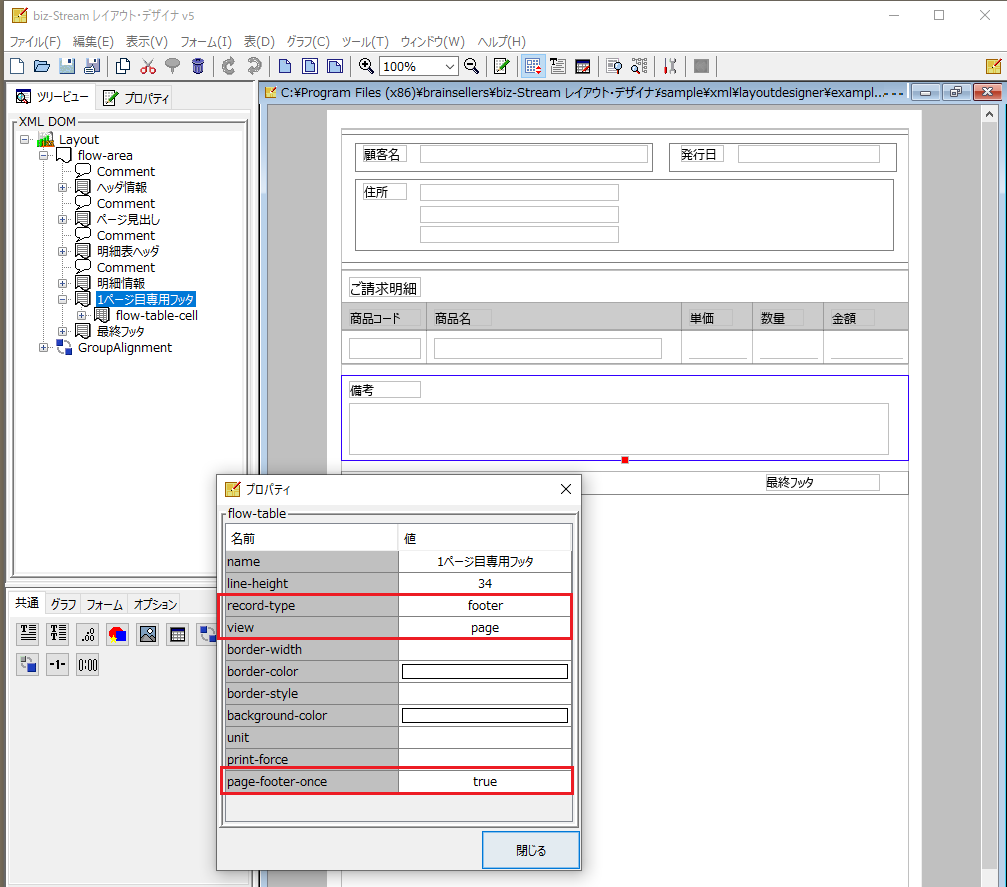Click the 最終フッタ field on canvas
Viewport: 1007px width, 887px height.
[x=822, y=482]
